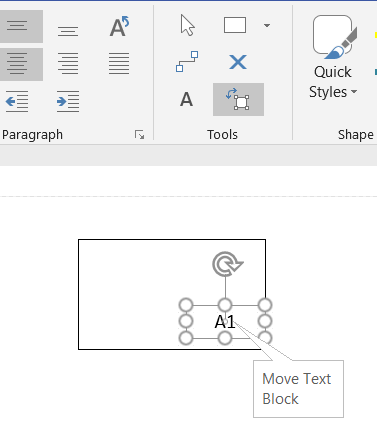The image size is (377, 425).
Task: Click the top-middle text block handle
Action: coord(225,305)
